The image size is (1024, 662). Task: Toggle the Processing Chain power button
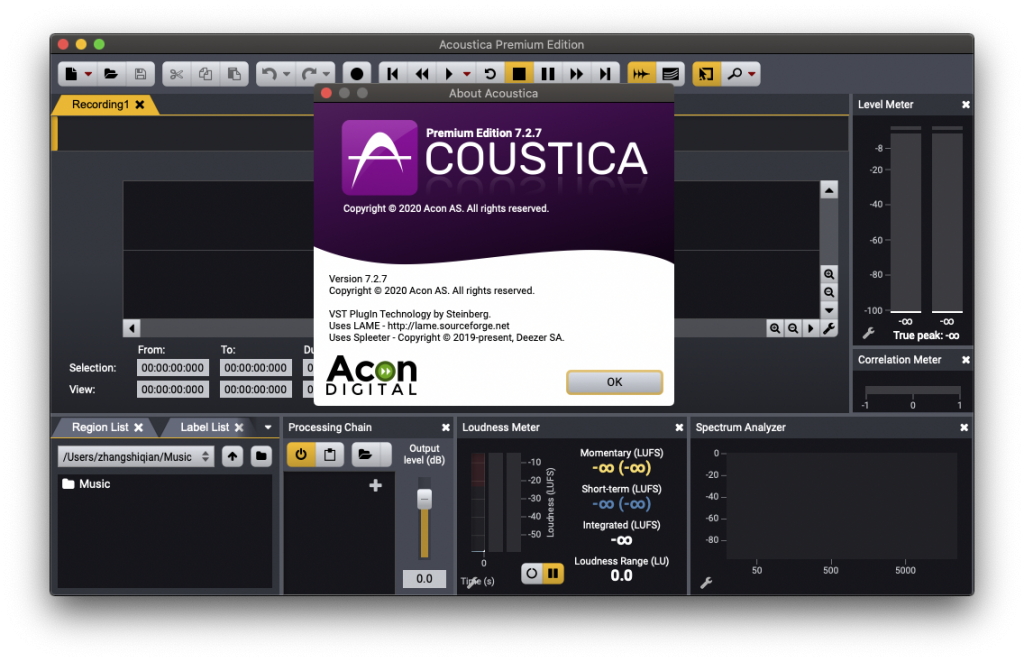tap(300, 454)
